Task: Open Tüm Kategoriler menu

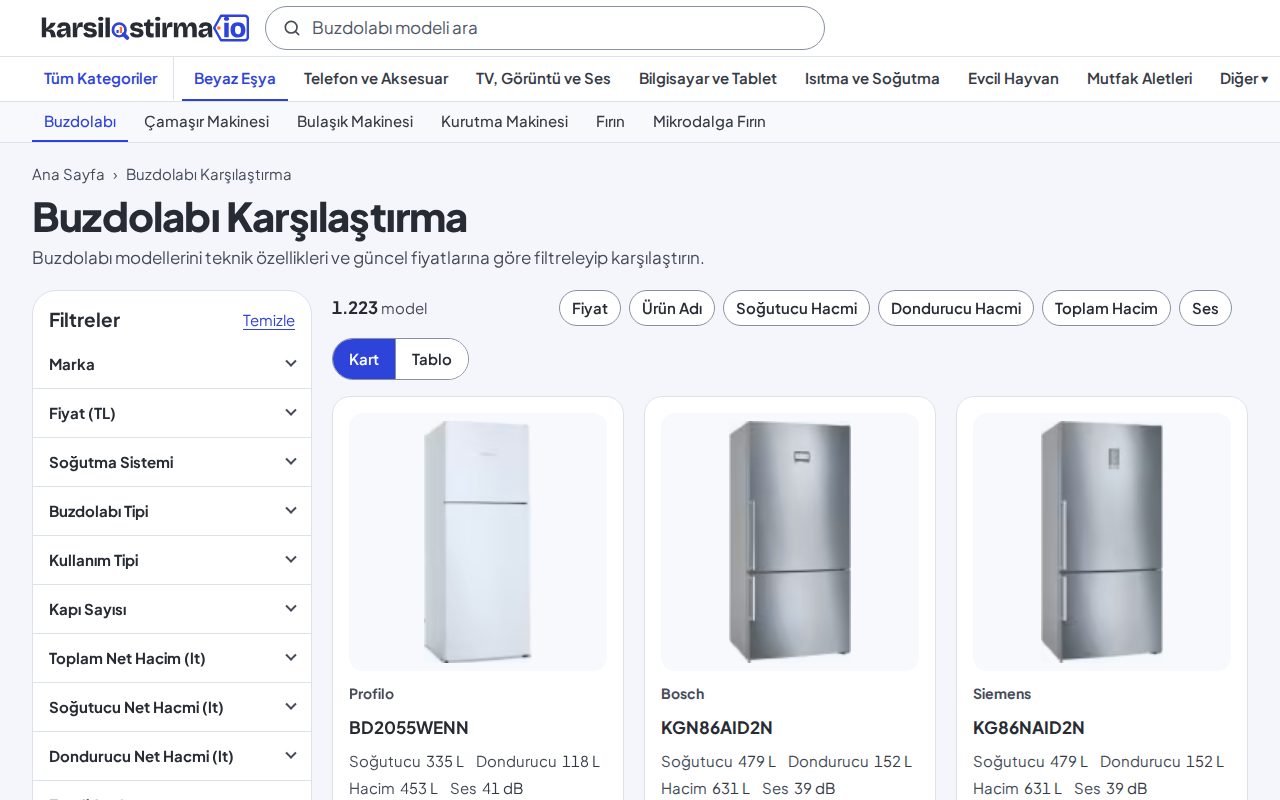Action: (x=100, y=78)
